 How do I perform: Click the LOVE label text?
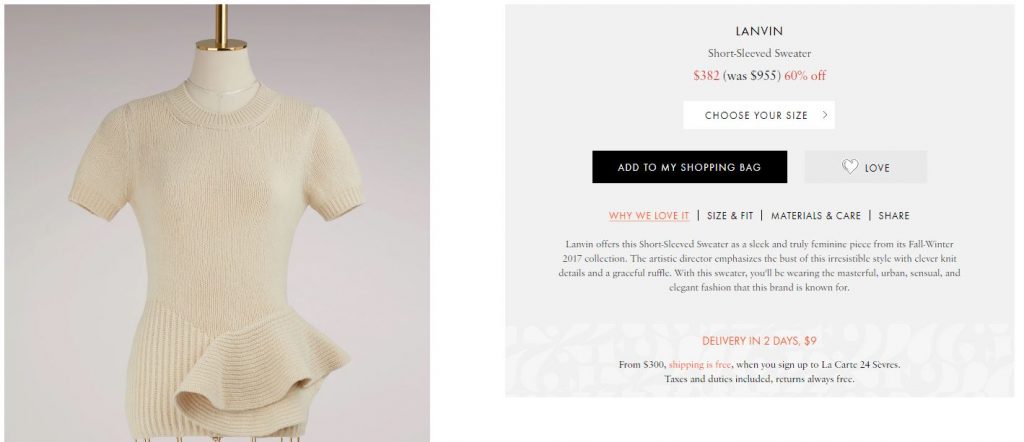pyautogui.click(x=877, y=168)
